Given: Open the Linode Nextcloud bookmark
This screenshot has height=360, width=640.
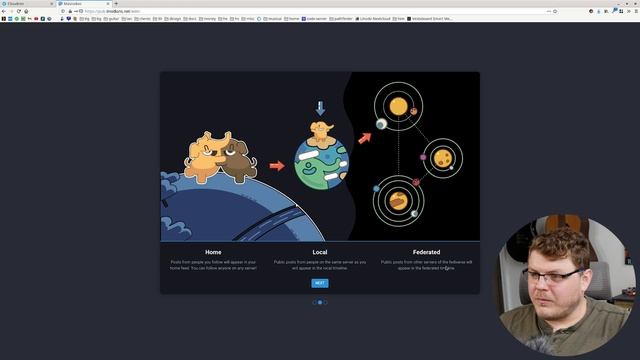Looking at the screenshot, I should click(x=373, y=19).
